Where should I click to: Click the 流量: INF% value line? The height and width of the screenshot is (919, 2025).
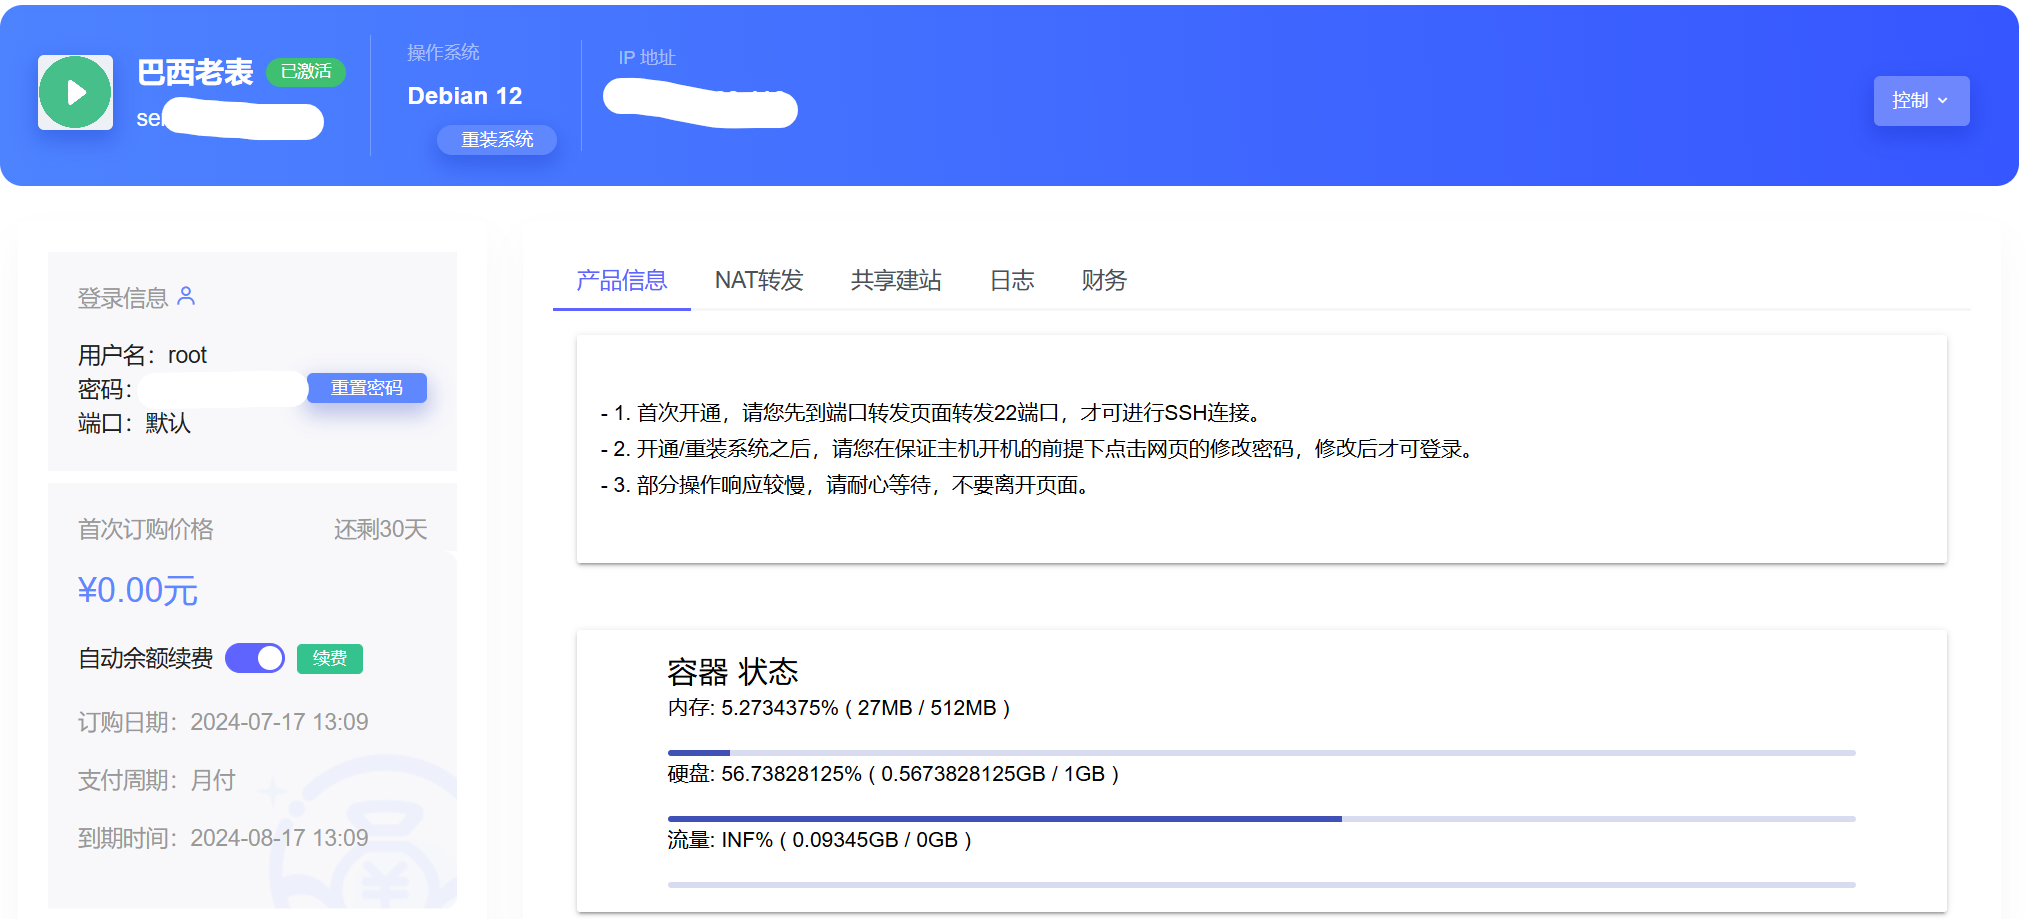point(820,840)
